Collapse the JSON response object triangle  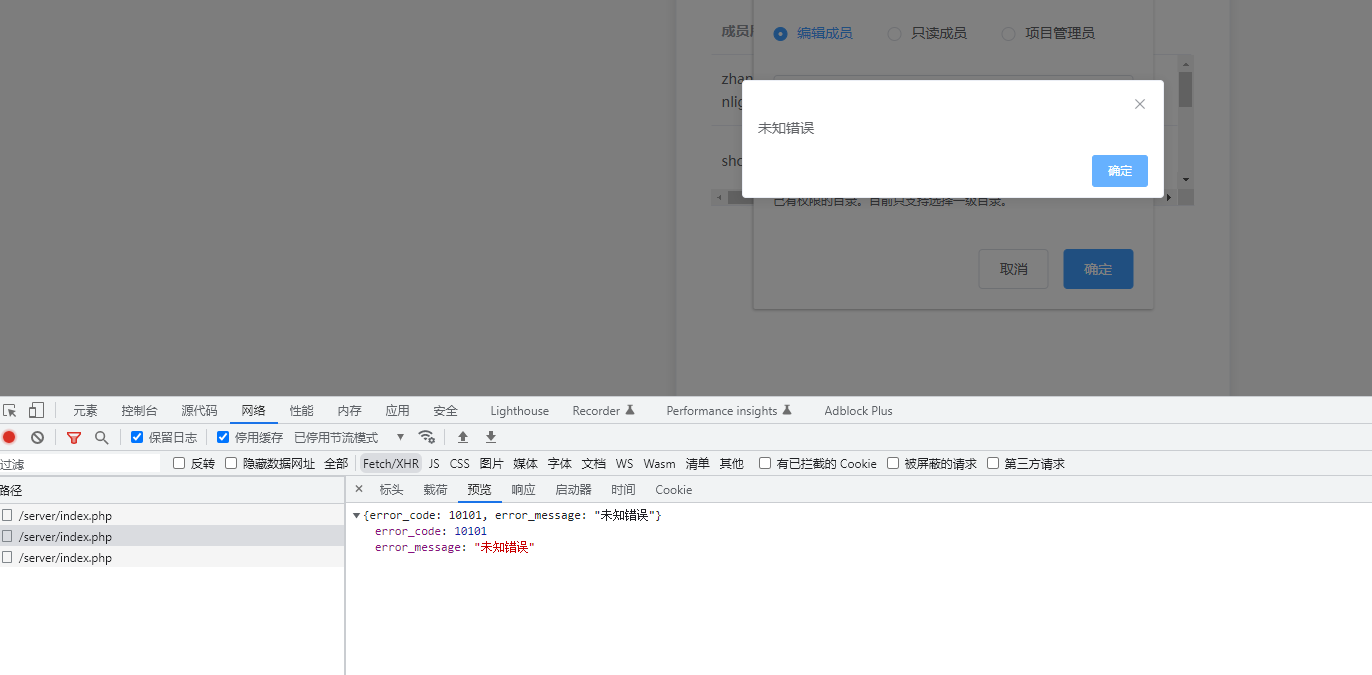(357, 515)
